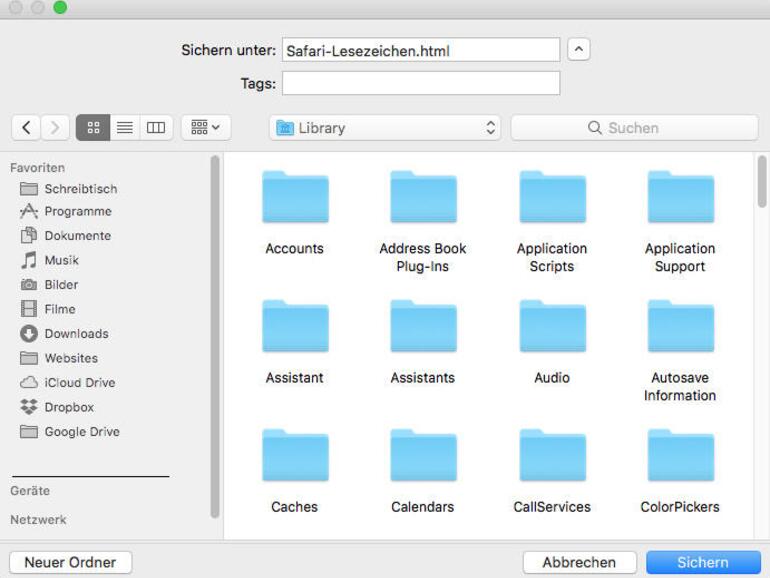770x578 pixels.
Task: Click the Suchen search field
Action: click(634, 128)
